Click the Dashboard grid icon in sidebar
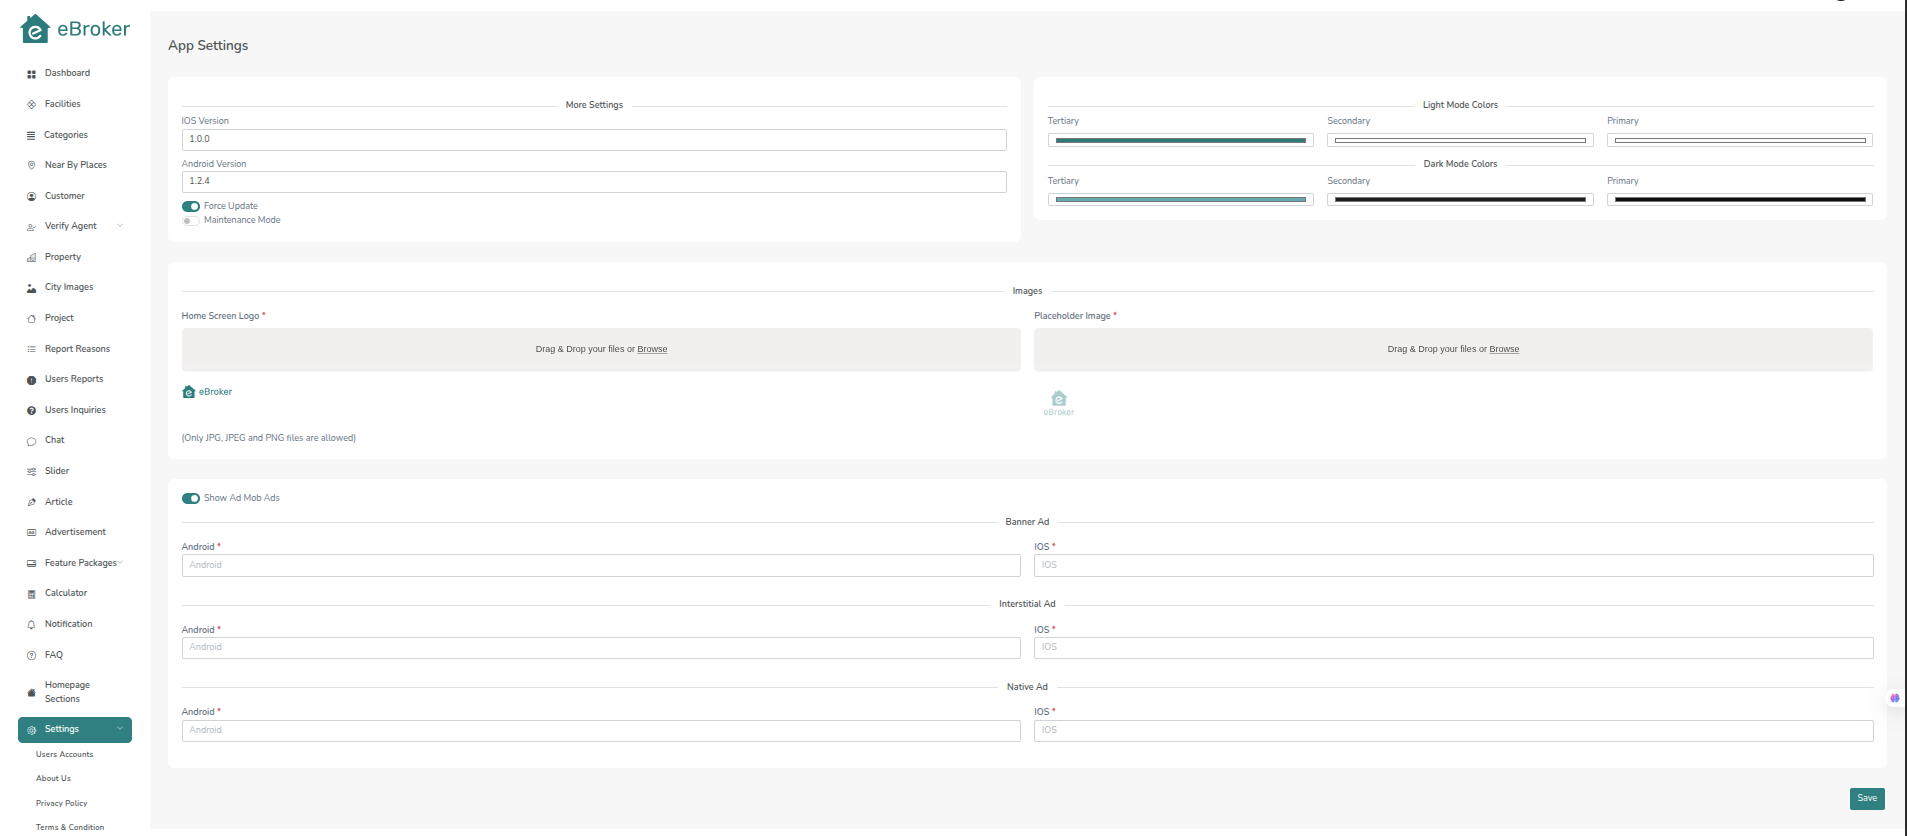 coord(31,74)
